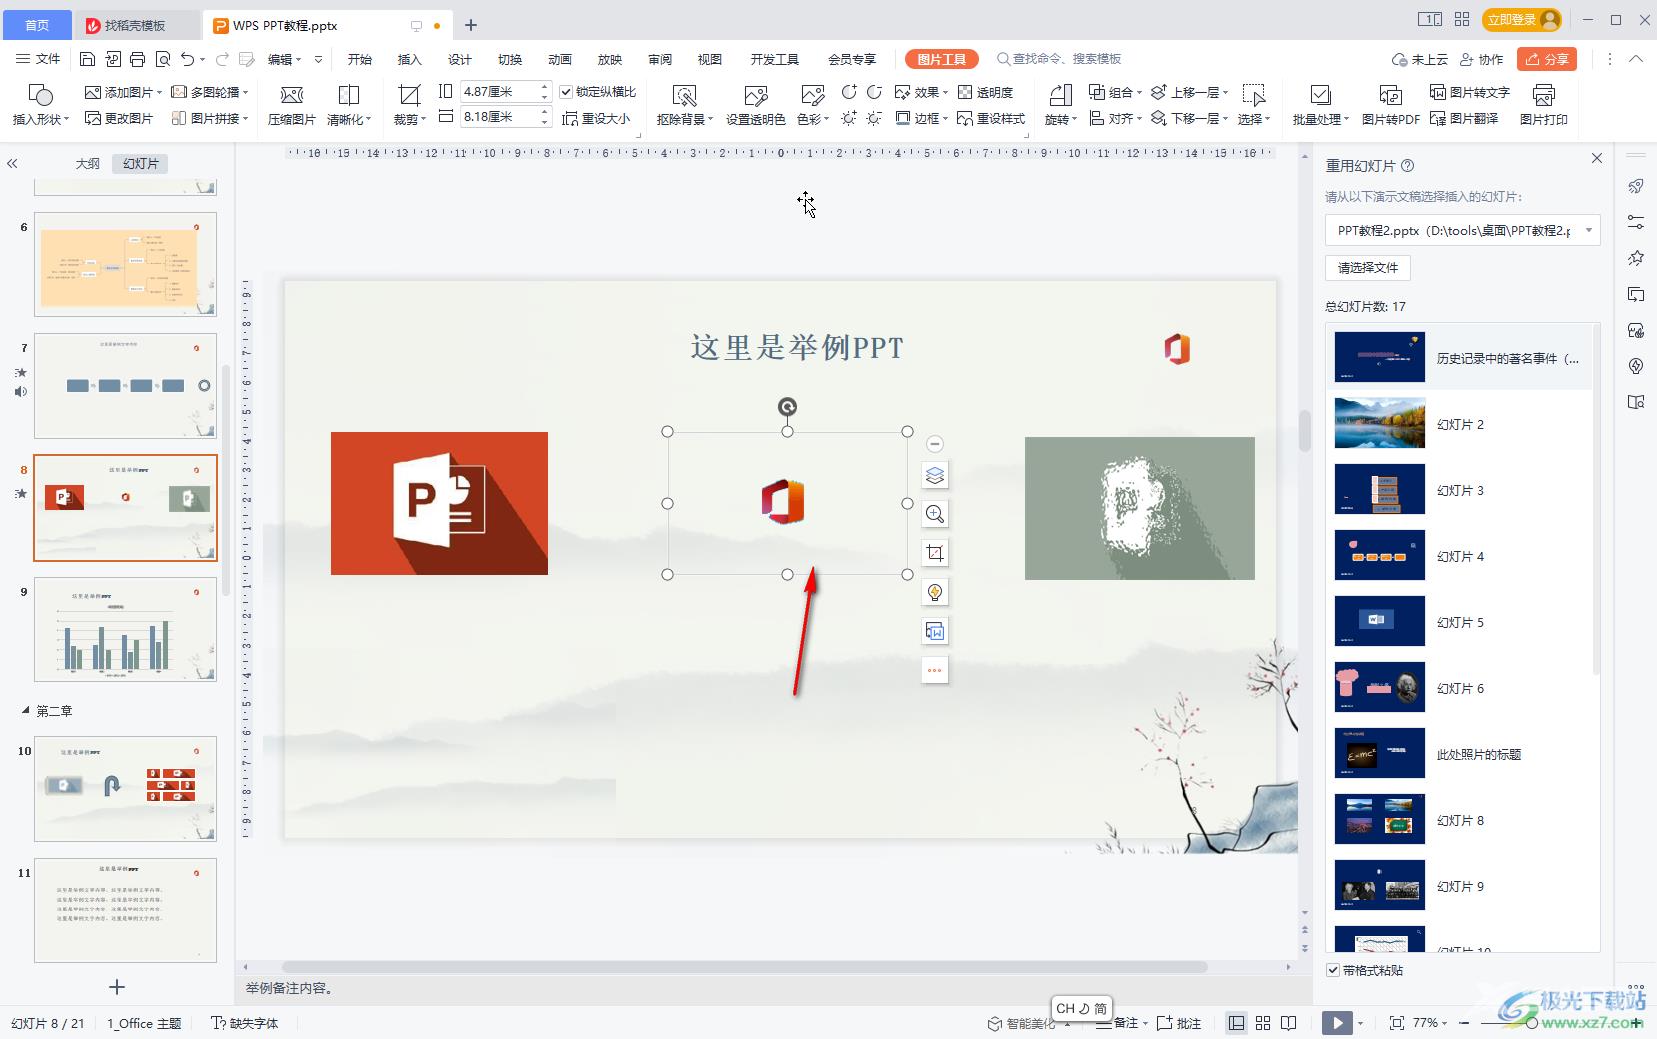Viewport: 1657px width, 1039px height.
Task: Switch to the 动画 ribbon tab
Action: pos(560,59)
